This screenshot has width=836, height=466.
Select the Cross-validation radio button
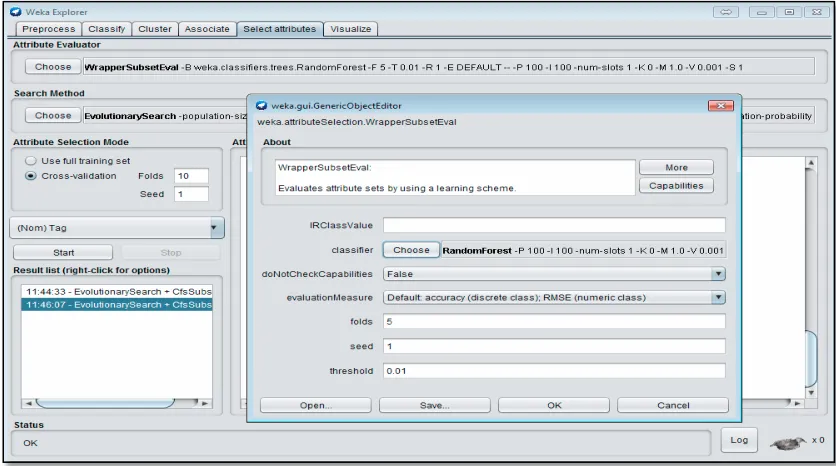coord(31,176)
